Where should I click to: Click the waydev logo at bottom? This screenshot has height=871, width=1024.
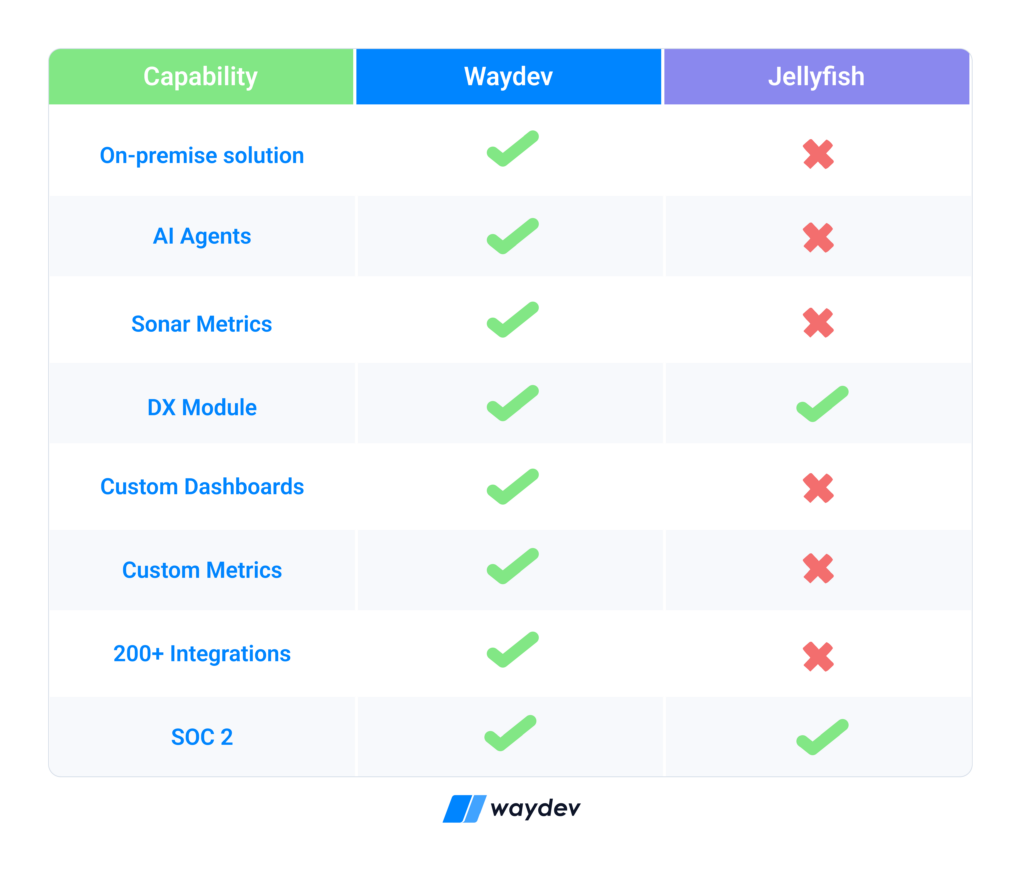[511, 809]
